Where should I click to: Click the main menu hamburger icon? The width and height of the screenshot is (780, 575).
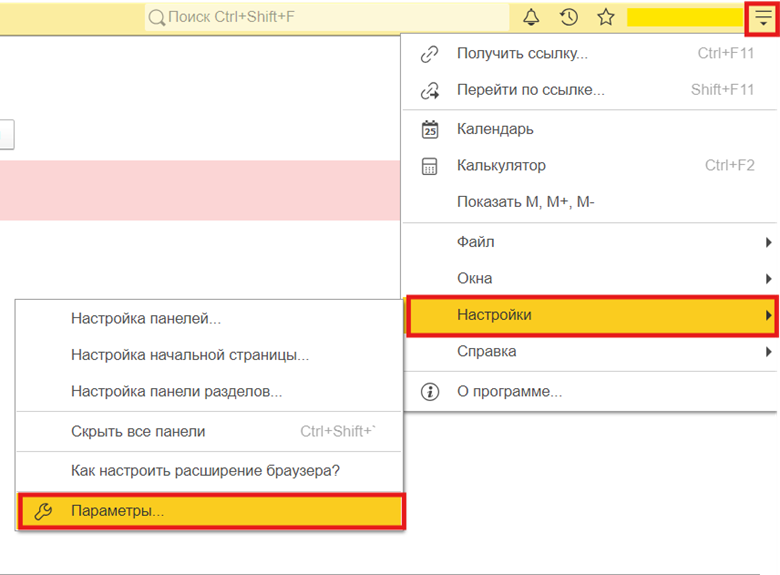pos(763,18)
